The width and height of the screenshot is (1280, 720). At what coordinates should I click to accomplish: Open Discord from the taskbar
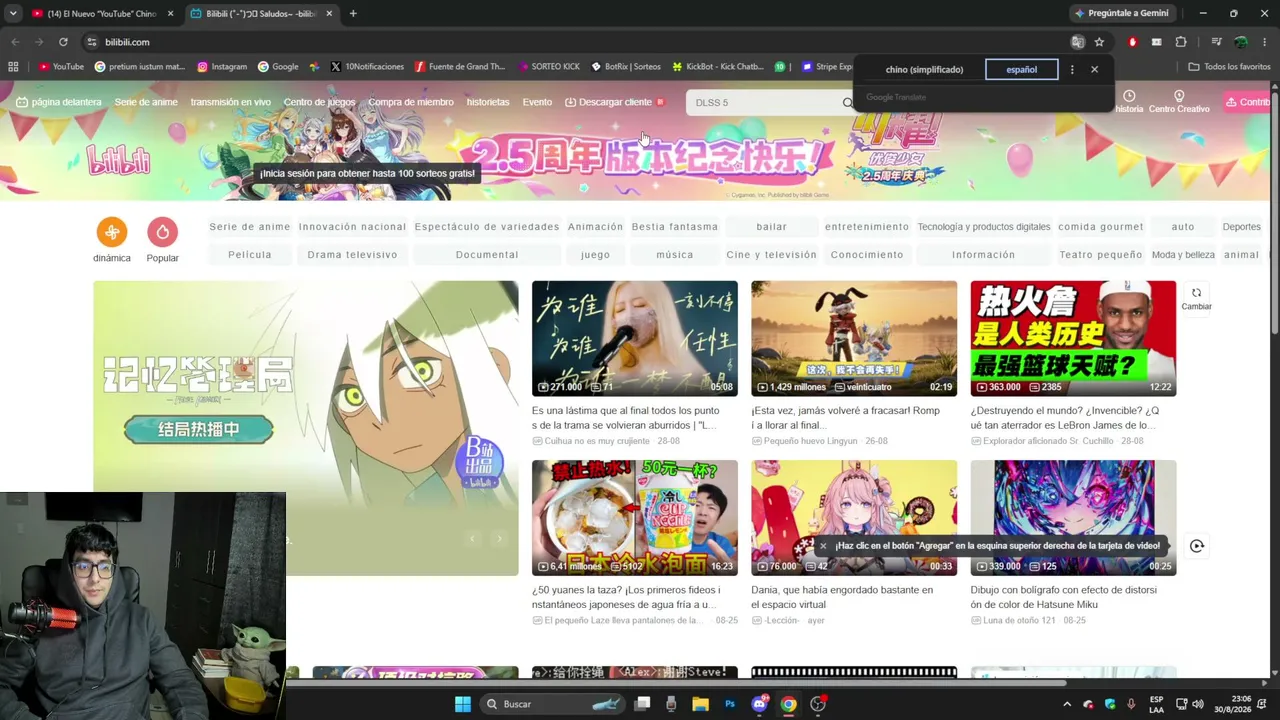coord(759,704)
